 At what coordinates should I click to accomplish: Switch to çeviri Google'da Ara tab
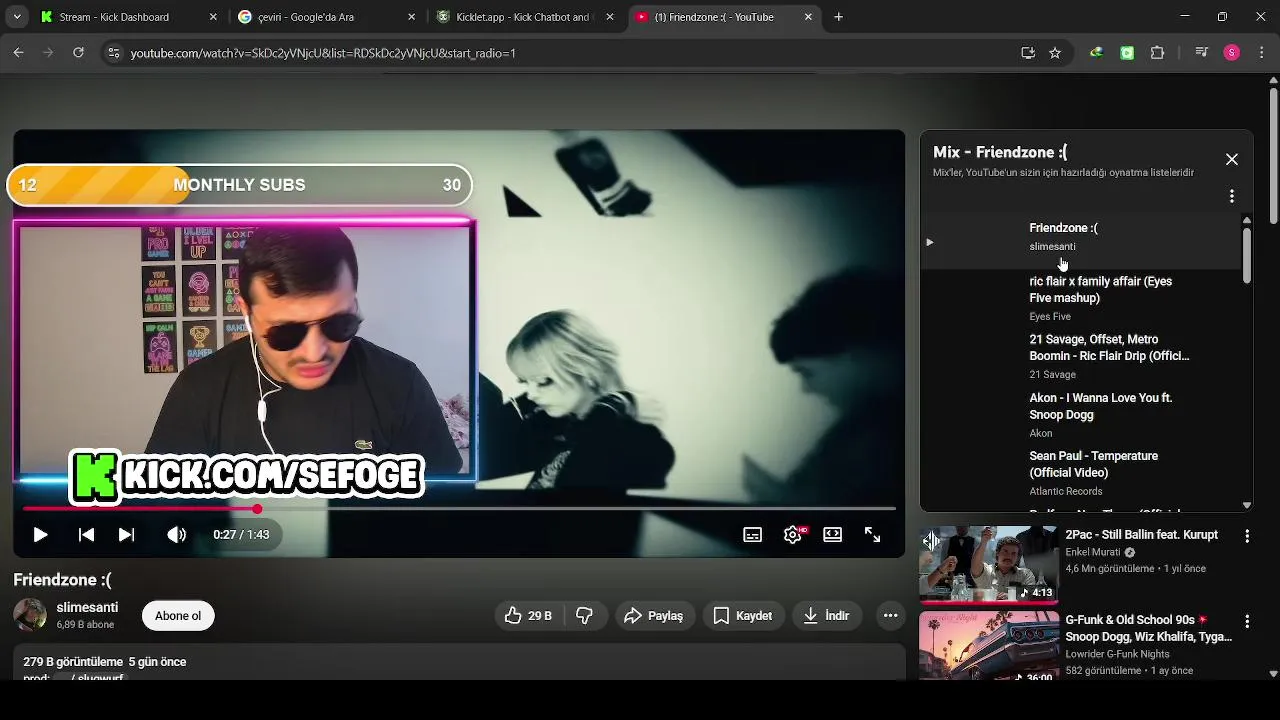327,17
